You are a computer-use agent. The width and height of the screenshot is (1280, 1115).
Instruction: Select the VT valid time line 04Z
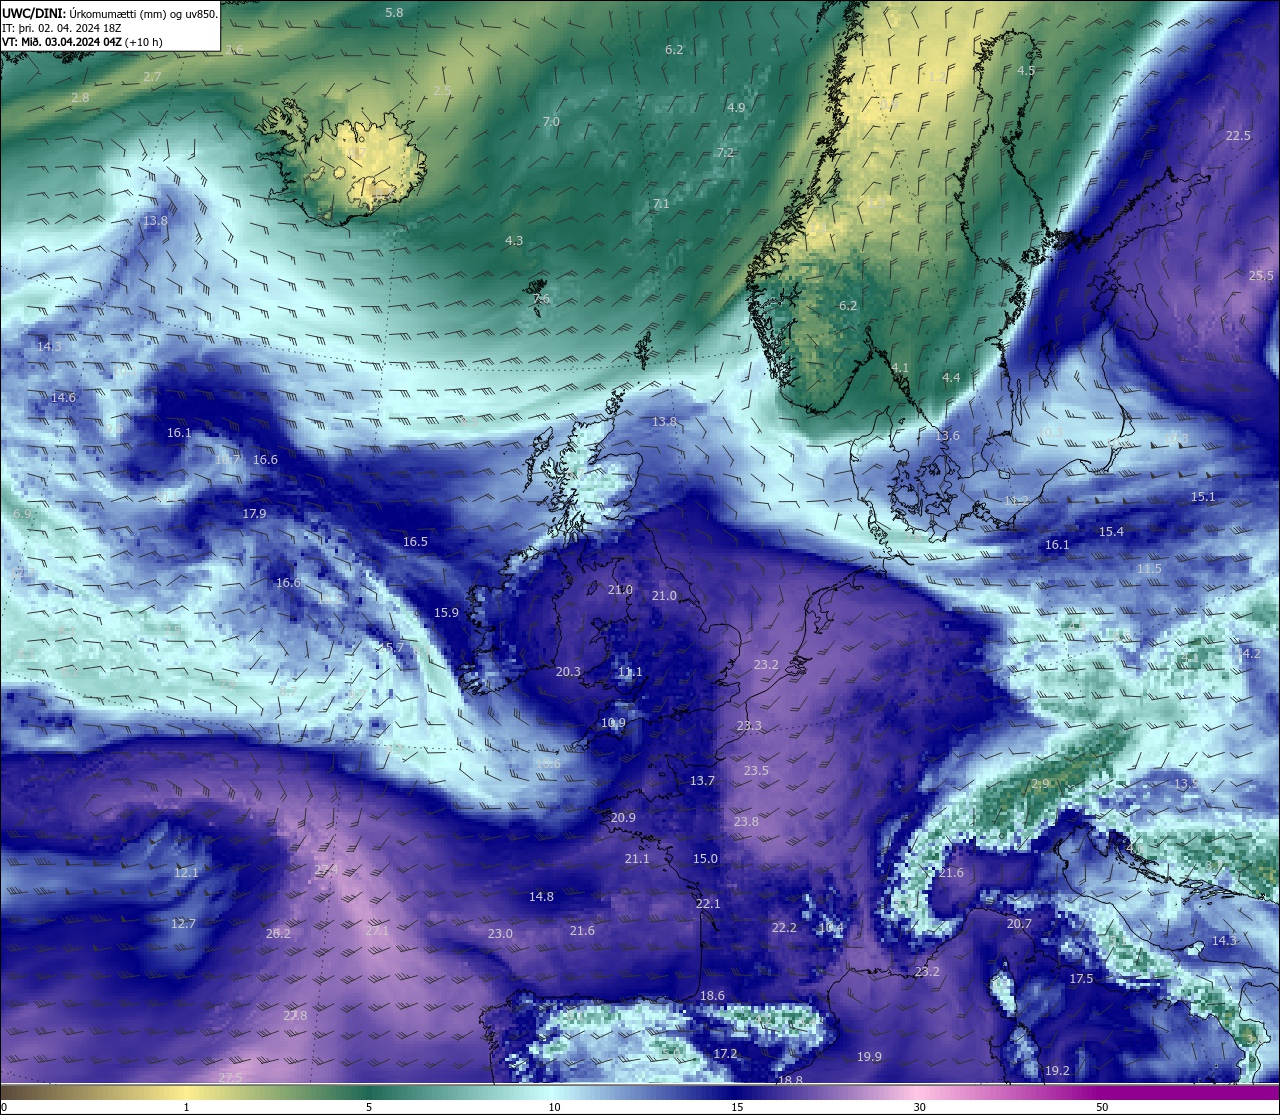pos(82,42)
